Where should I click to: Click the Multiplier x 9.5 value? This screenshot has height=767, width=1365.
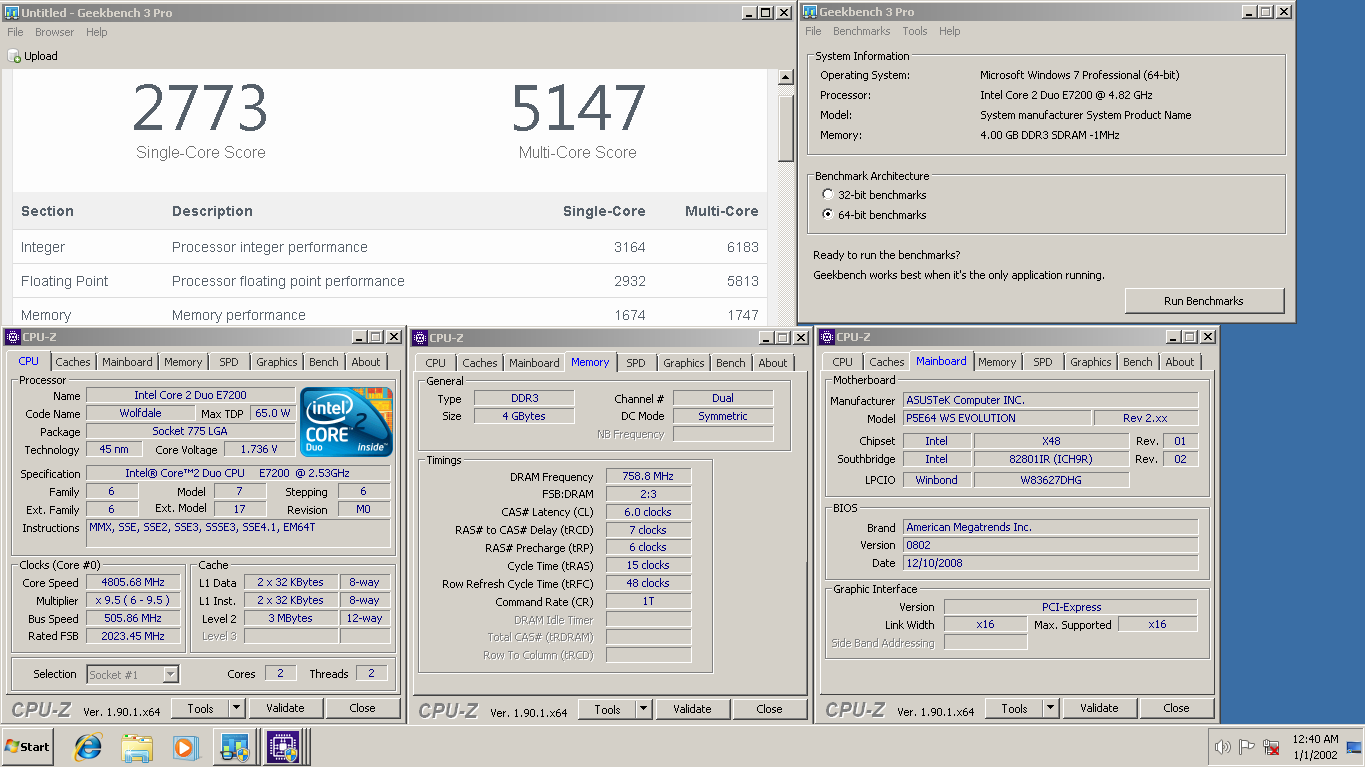point(133,601)
